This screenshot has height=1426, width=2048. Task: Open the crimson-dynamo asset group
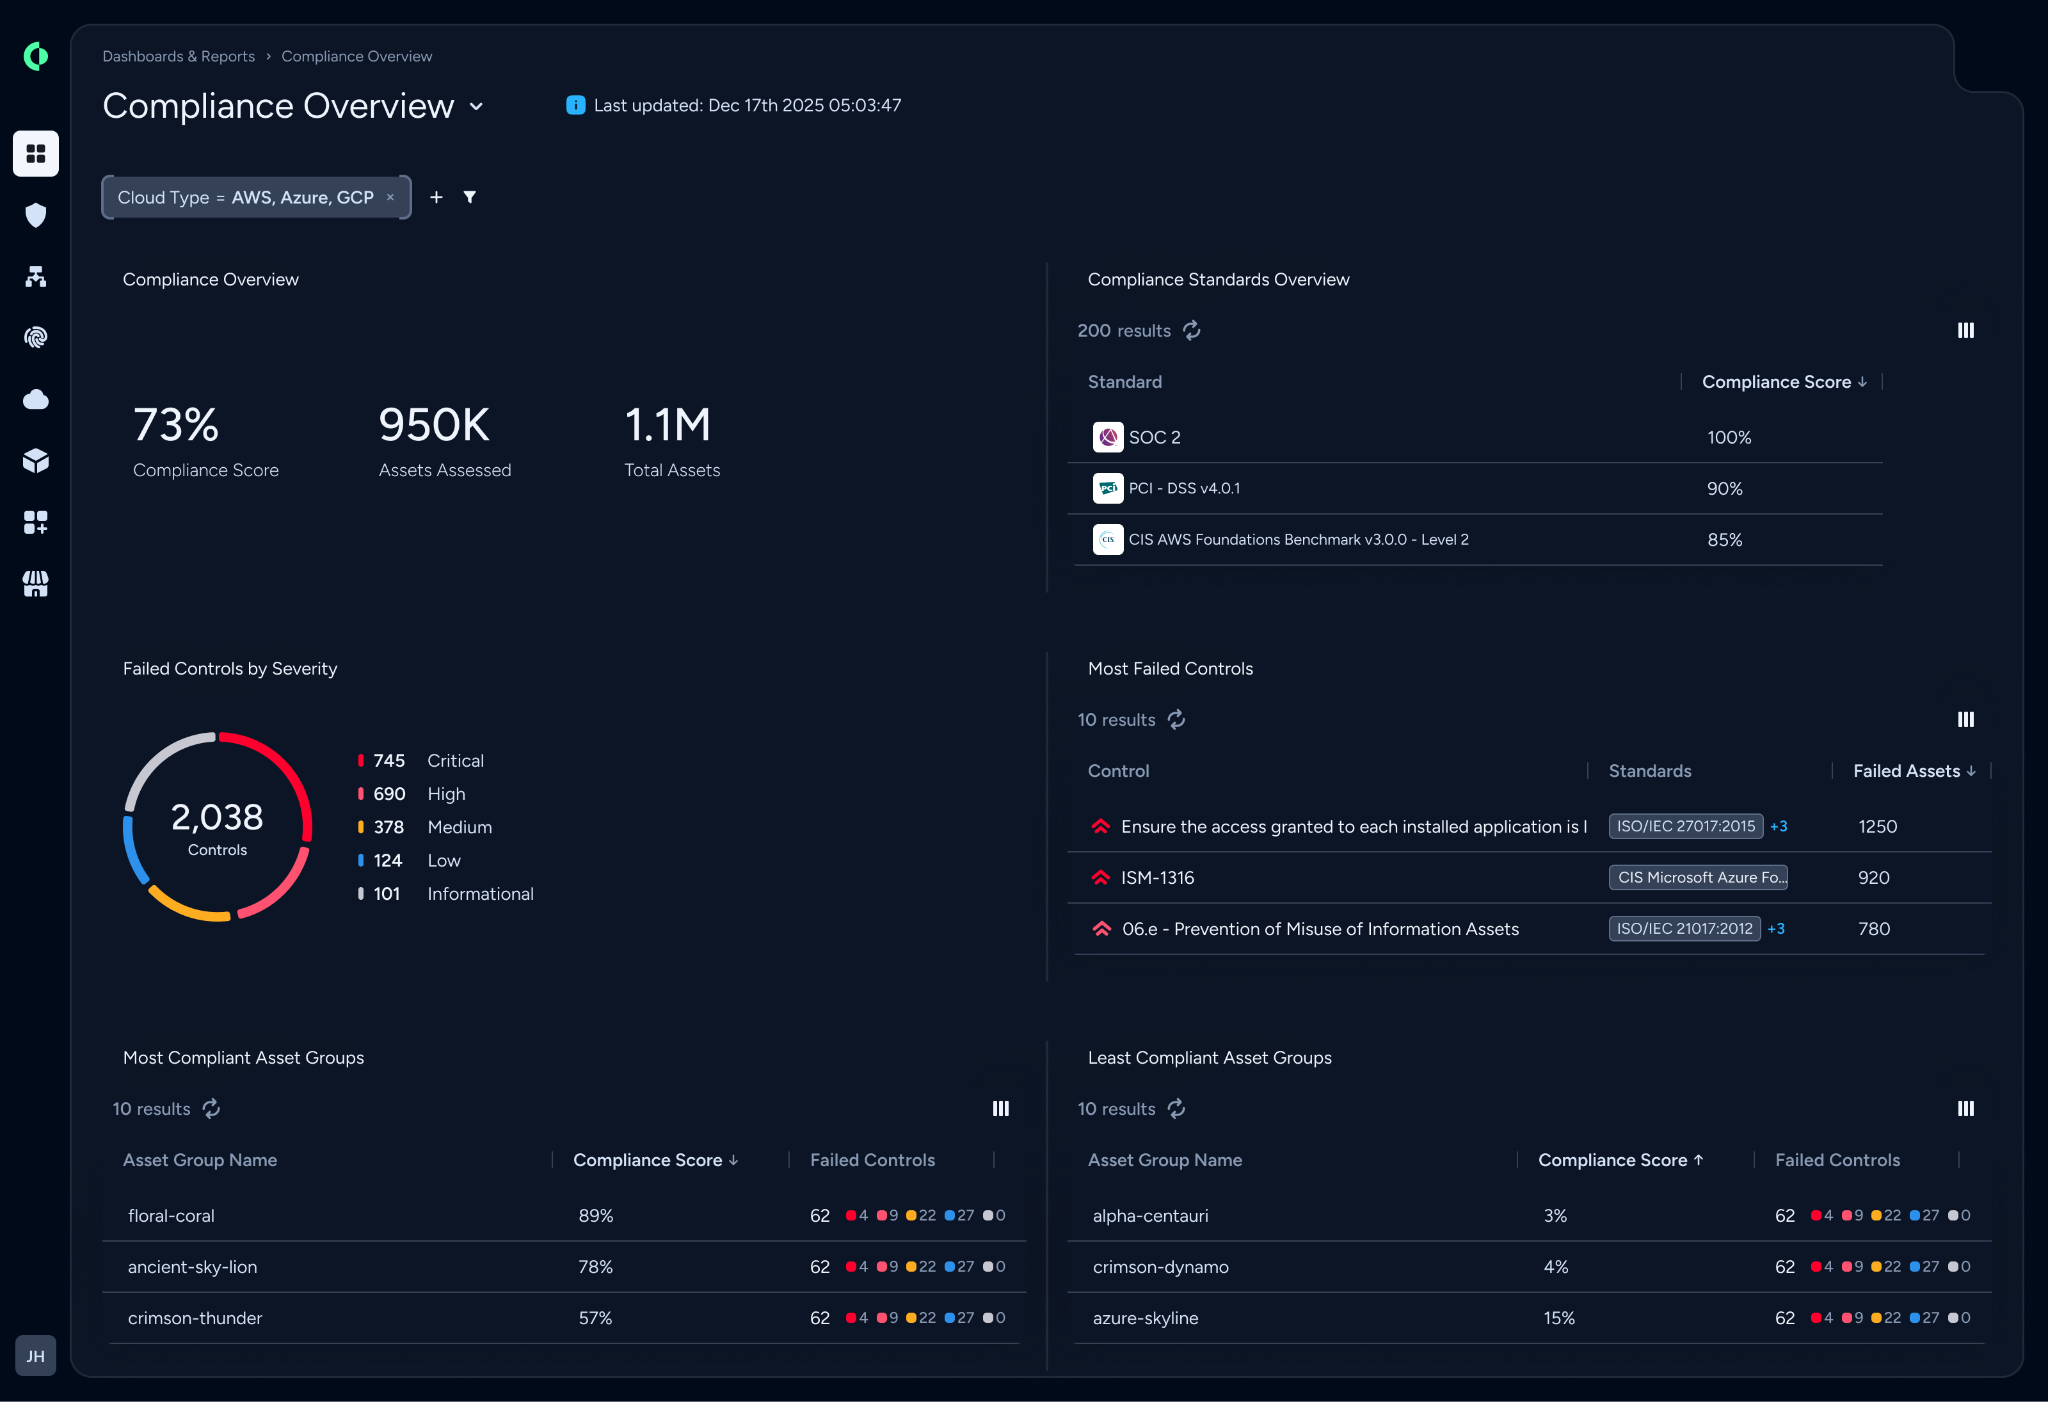click(x=1160, y=1266)
